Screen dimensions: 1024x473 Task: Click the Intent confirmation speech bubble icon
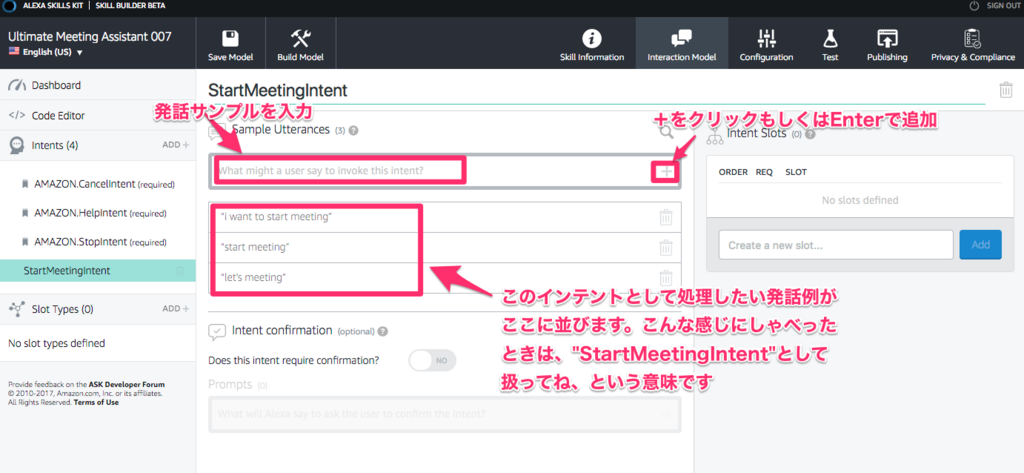tap(217, 331)
